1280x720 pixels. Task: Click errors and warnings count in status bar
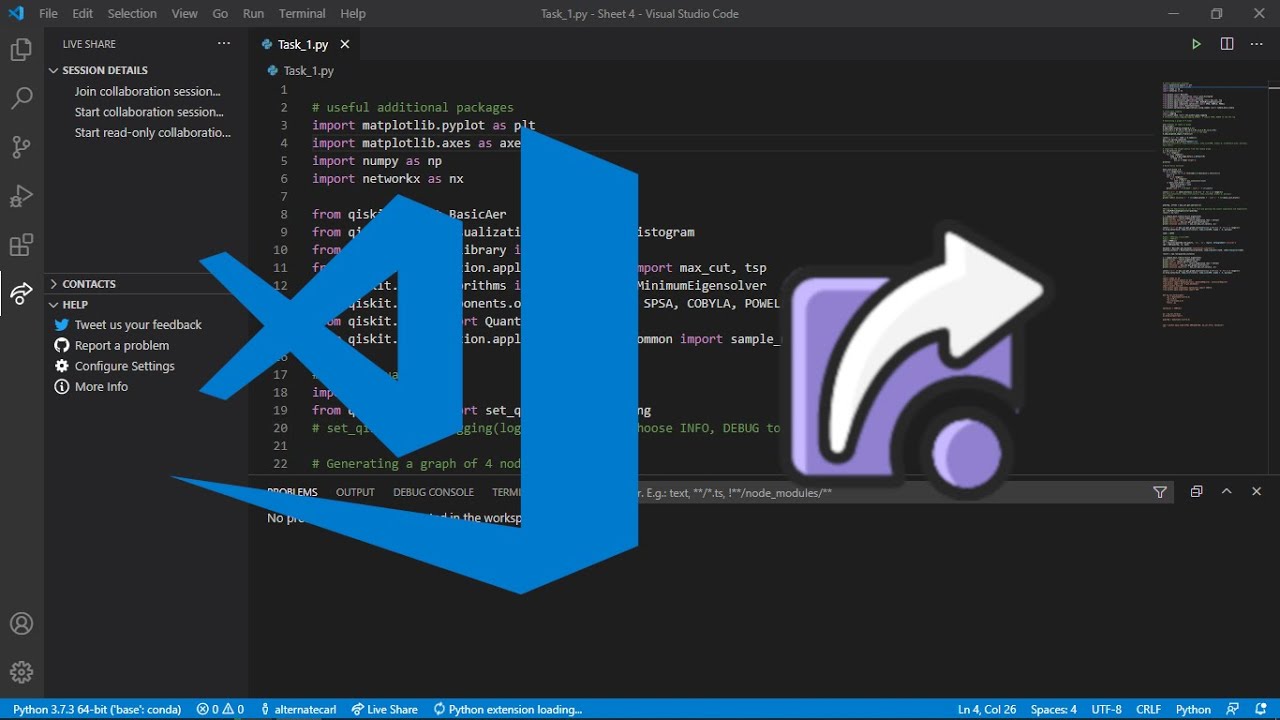[220, 709]
